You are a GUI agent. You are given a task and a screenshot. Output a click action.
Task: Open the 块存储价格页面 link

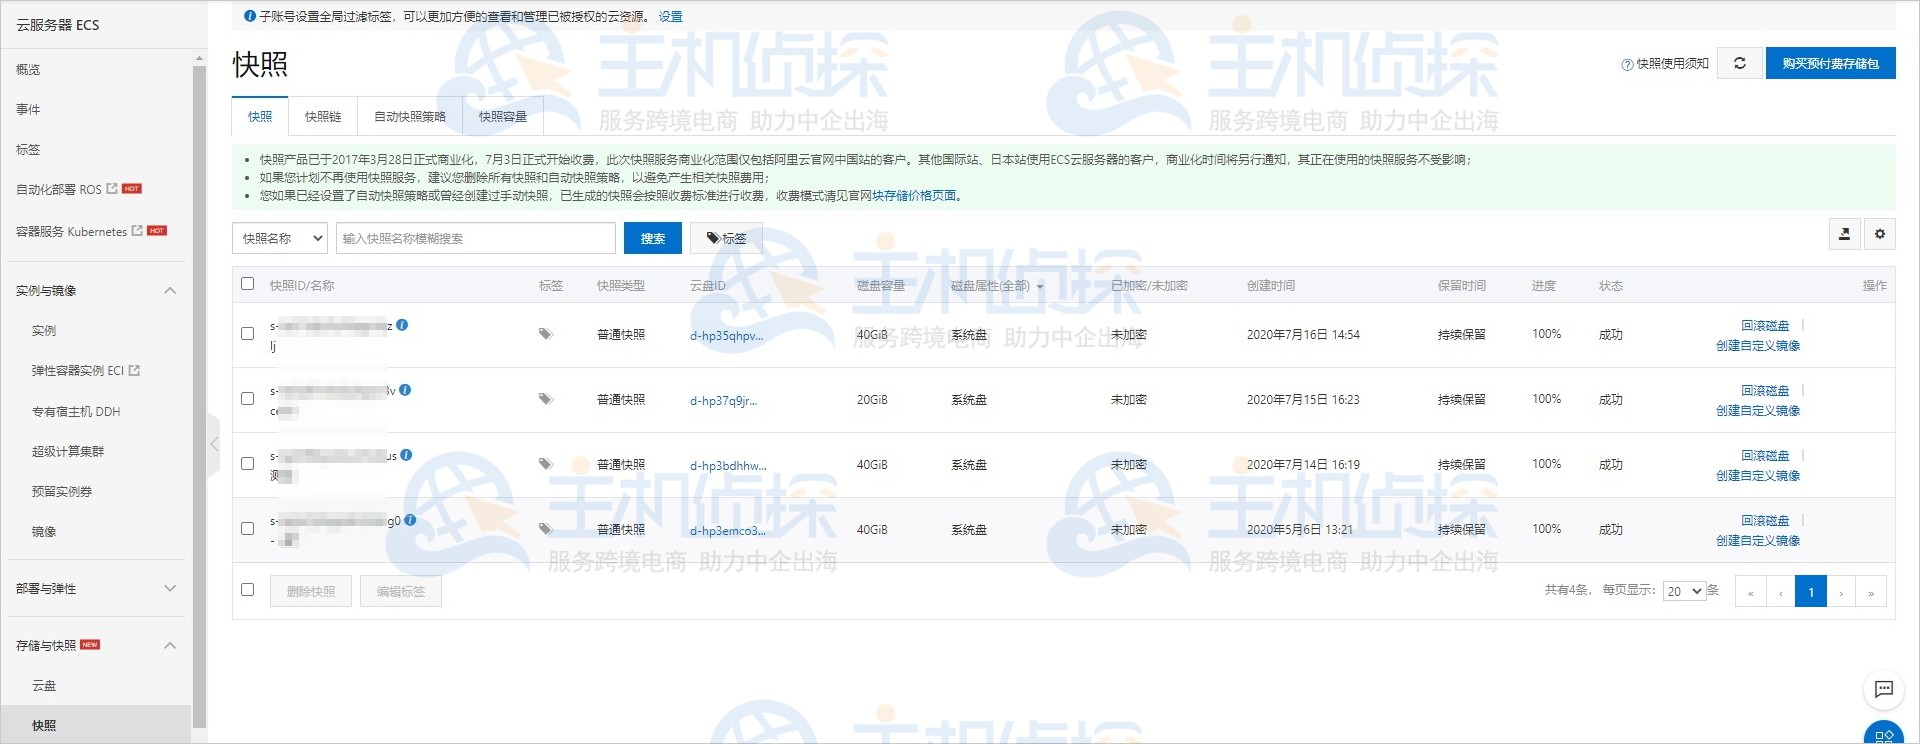(914, 195)
